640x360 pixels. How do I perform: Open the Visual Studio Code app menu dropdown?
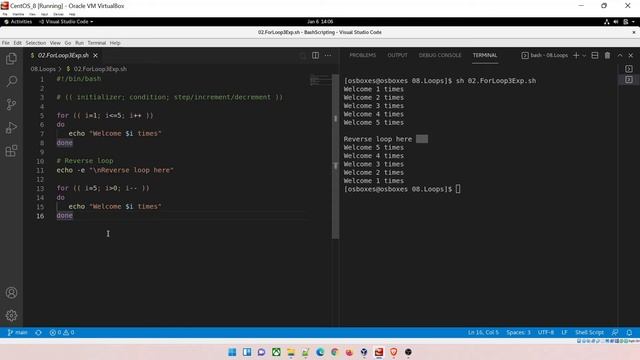coord(66,22)
